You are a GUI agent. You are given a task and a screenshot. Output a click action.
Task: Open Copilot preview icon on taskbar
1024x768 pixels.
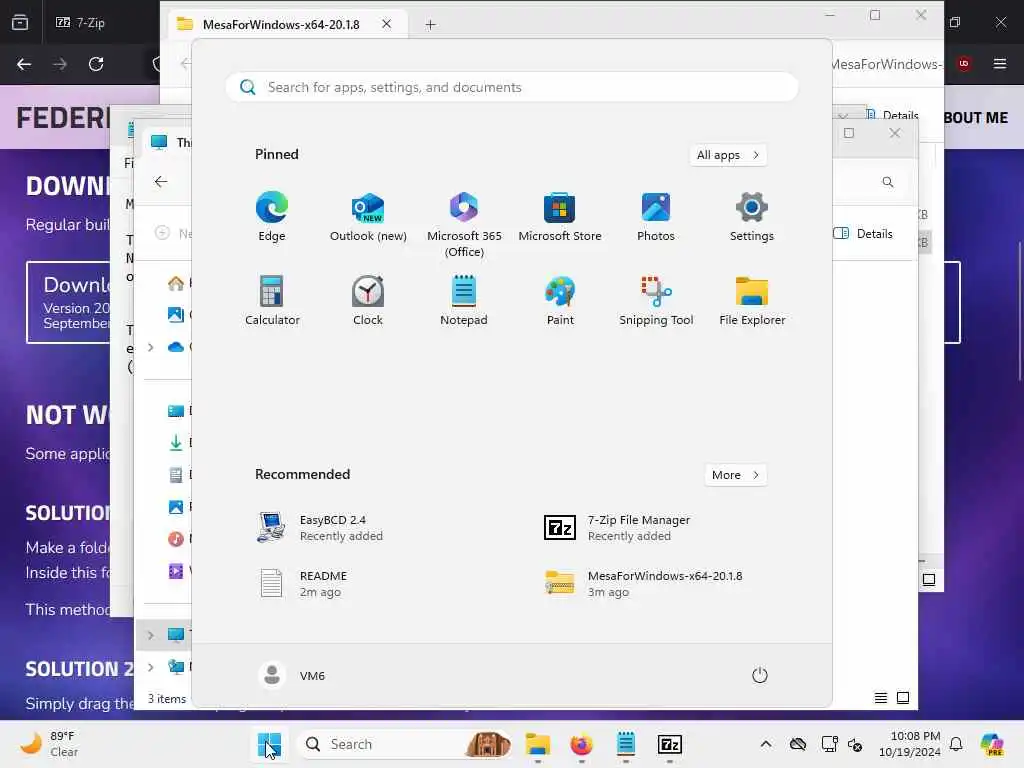point(992,744)
